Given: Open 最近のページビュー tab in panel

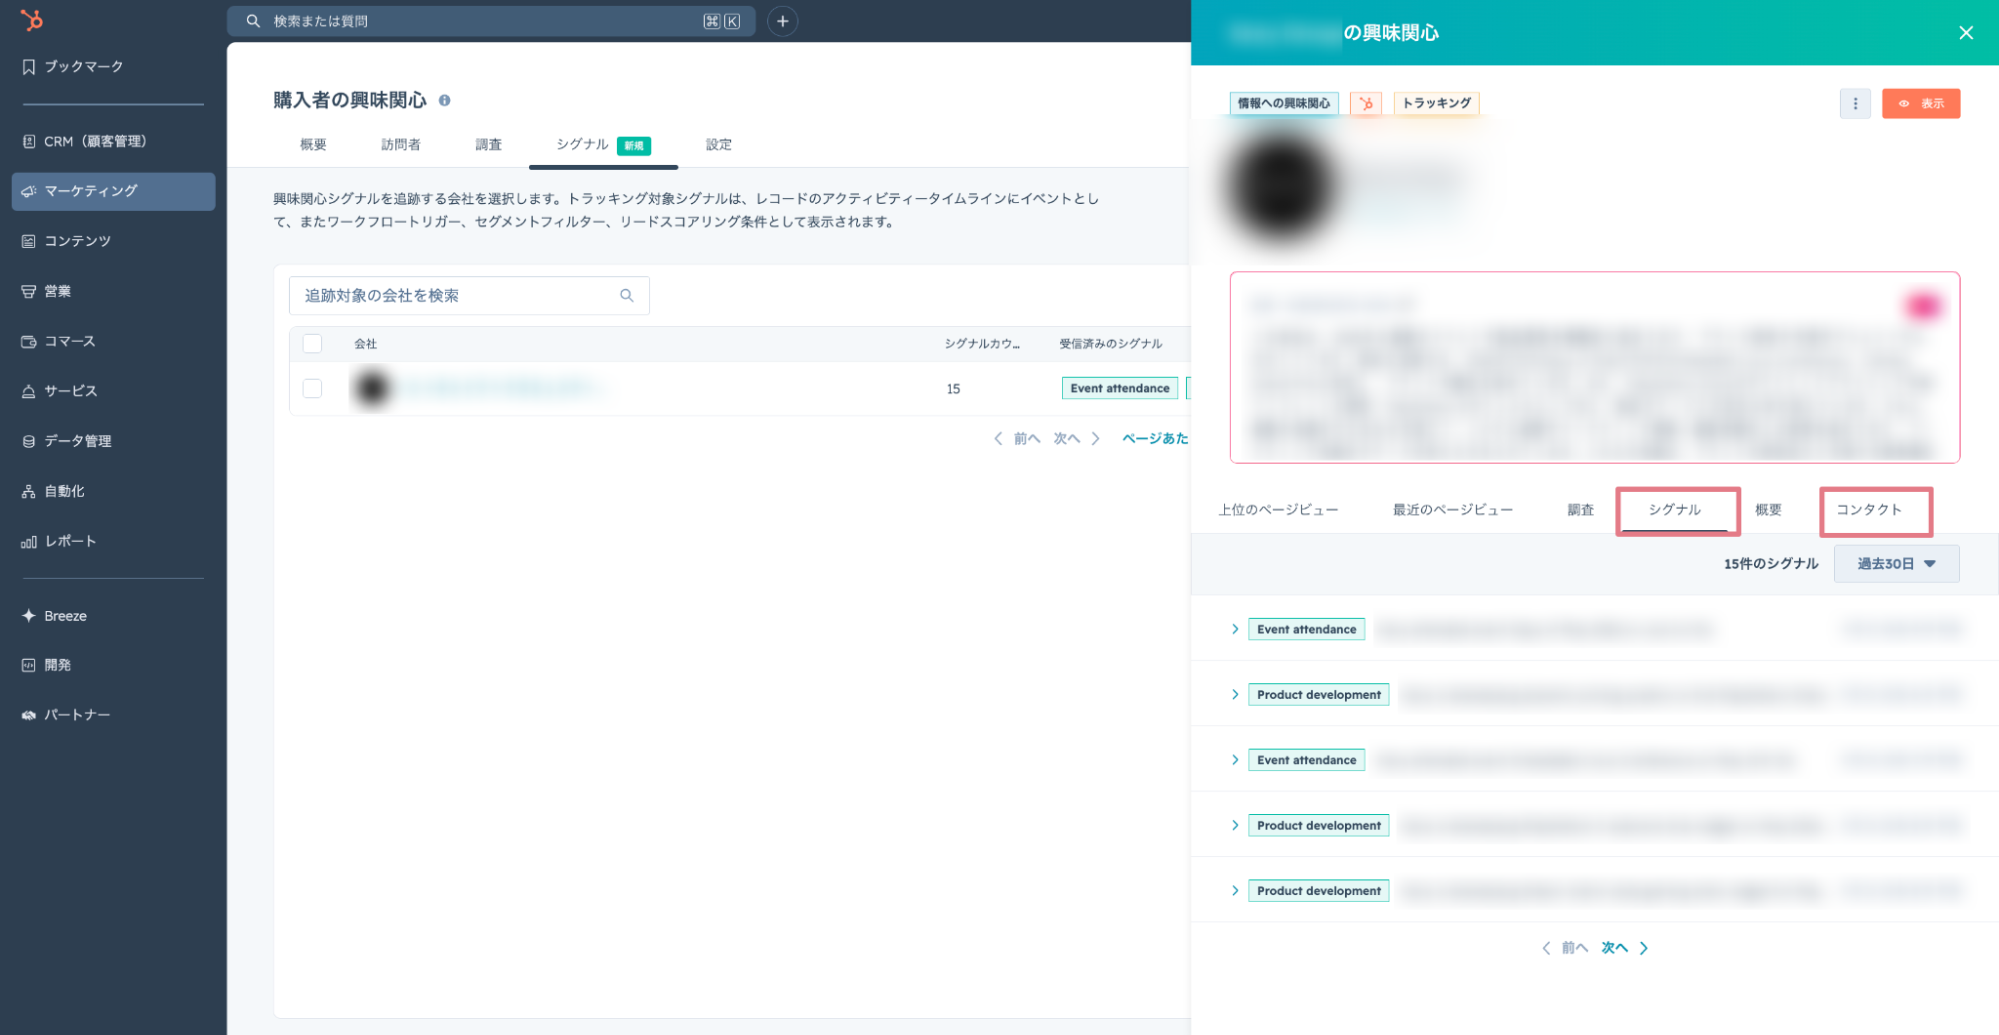Looking at the screenshot, I should 1453,510.
